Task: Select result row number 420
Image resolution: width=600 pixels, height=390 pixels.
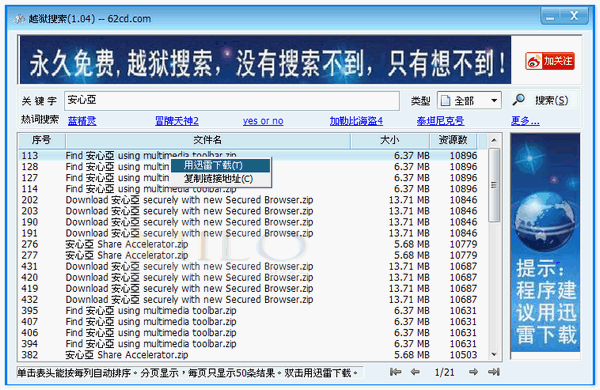Action: coord(253,278)
